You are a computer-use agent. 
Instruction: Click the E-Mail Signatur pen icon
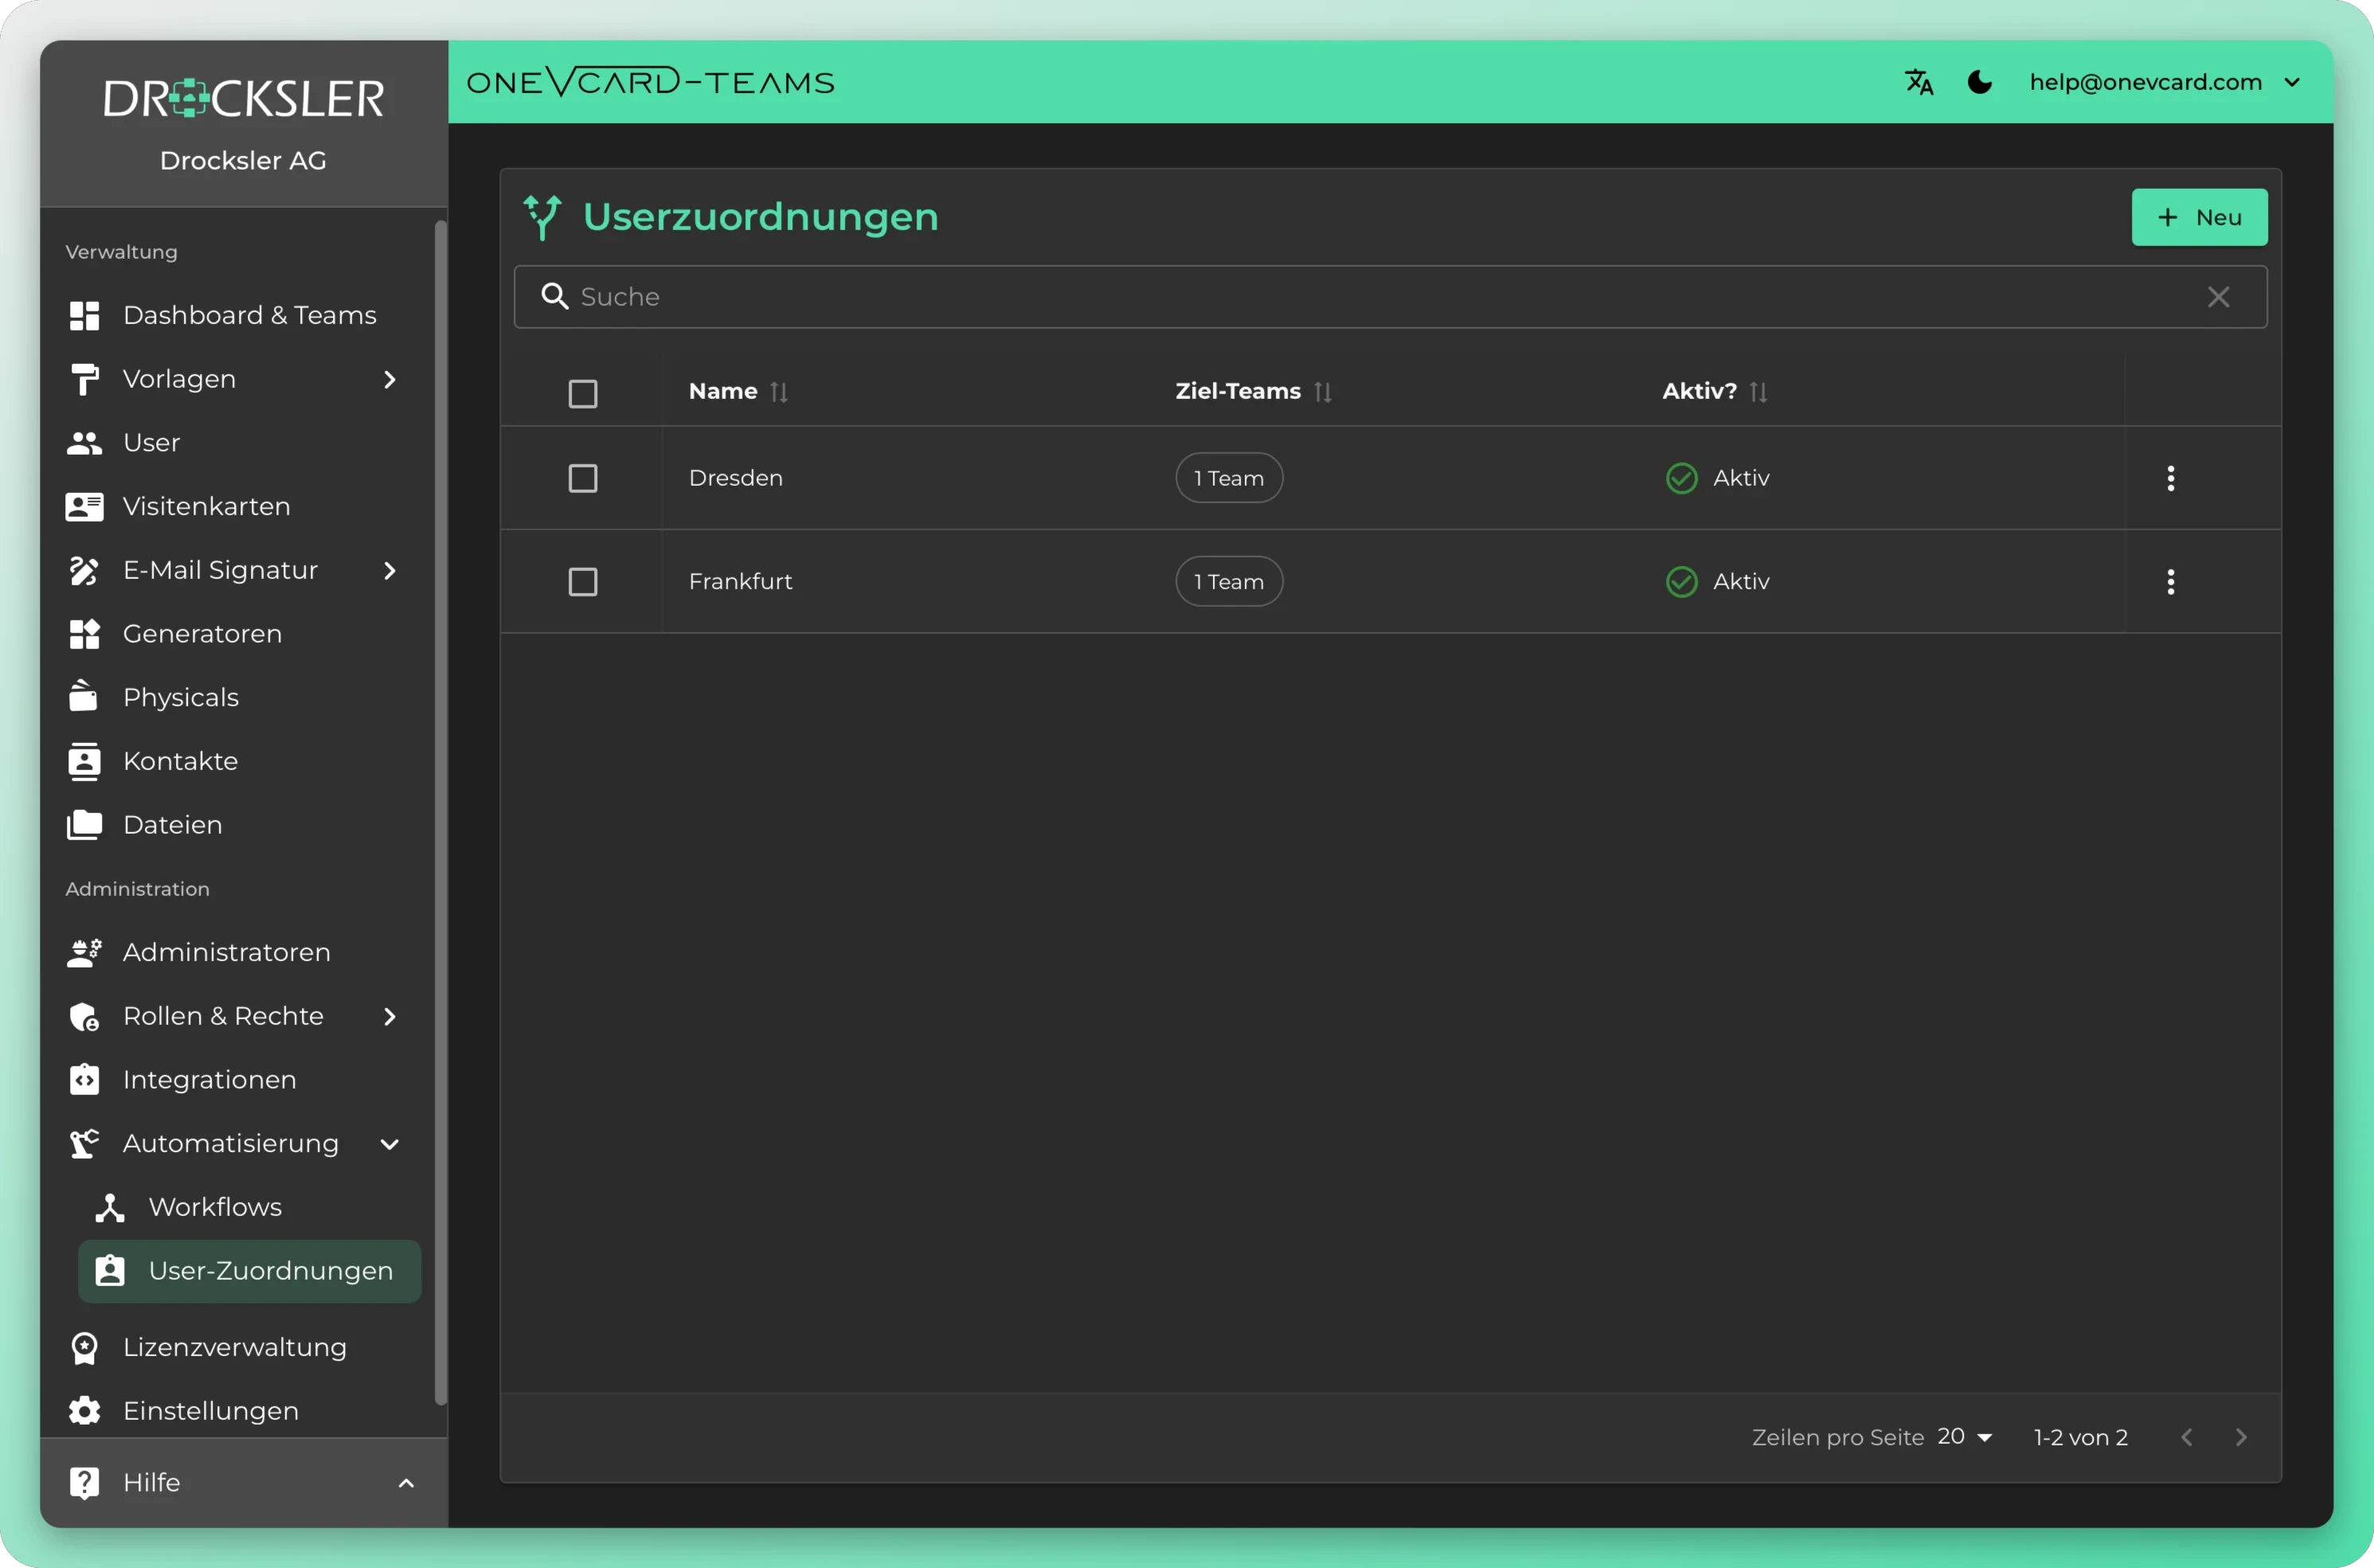(x=85, y=570)
